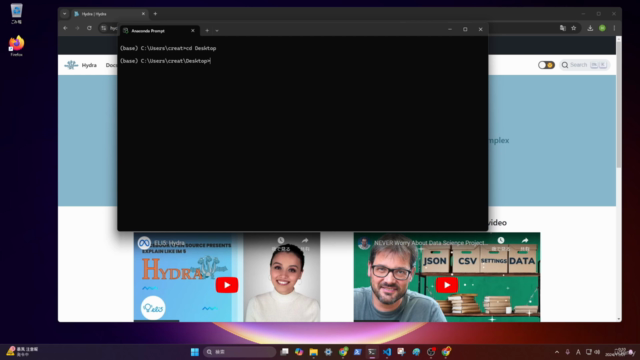
Task: Open a new Chrome tab
Action: [155, 14]
